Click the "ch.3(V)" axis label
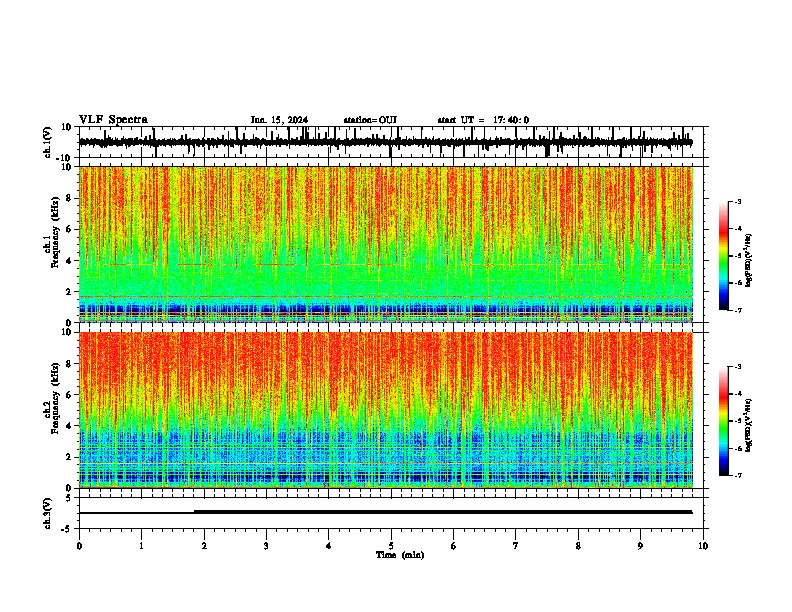Screen dimensions: 792x612 [48, 513]
